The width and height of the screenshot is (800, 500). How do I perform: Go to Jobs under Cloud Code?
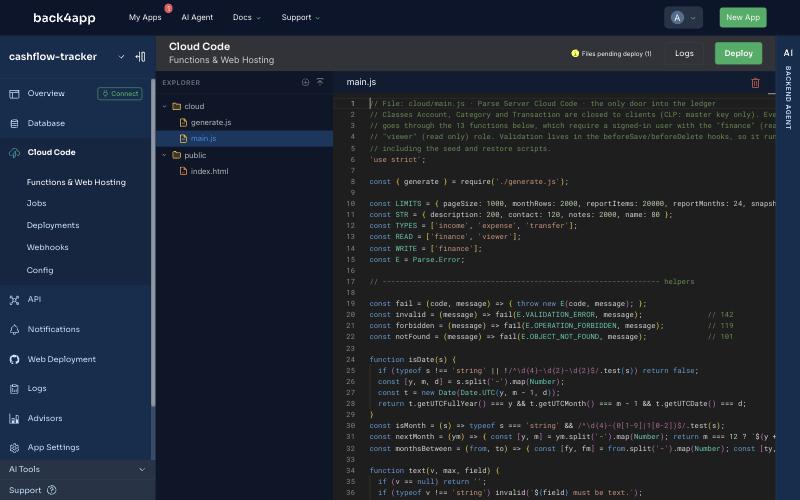click(x=36, y=203)
